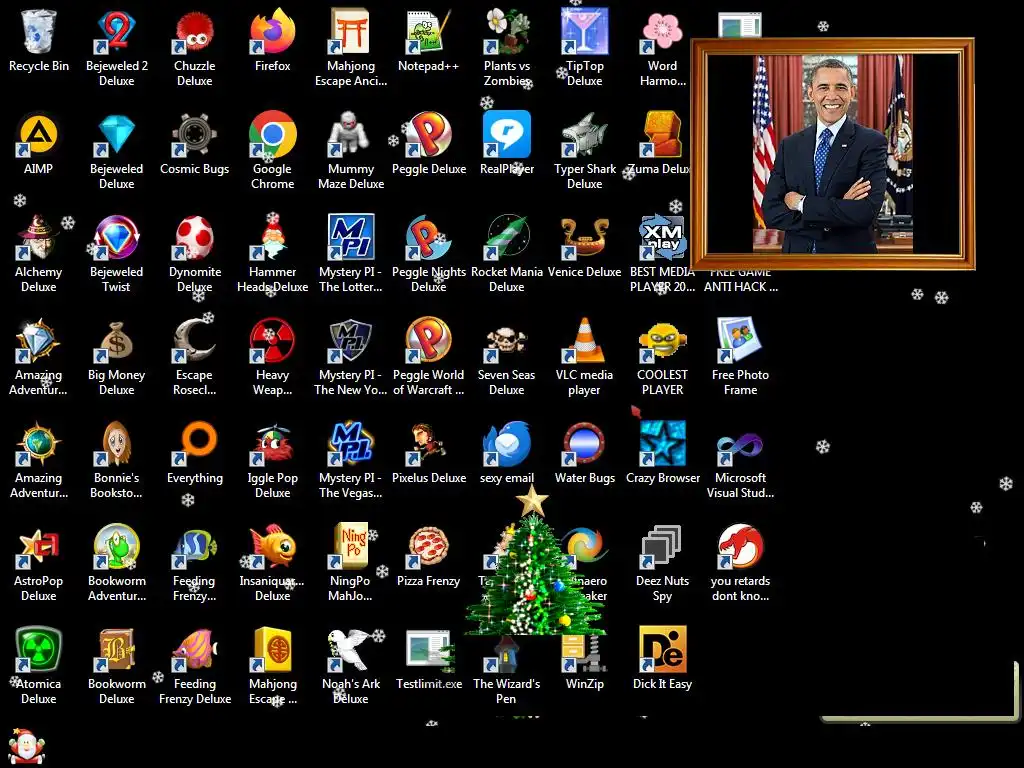Open the Recycle Bin icon
This screenshot has height=768, width=1024.
39,31
